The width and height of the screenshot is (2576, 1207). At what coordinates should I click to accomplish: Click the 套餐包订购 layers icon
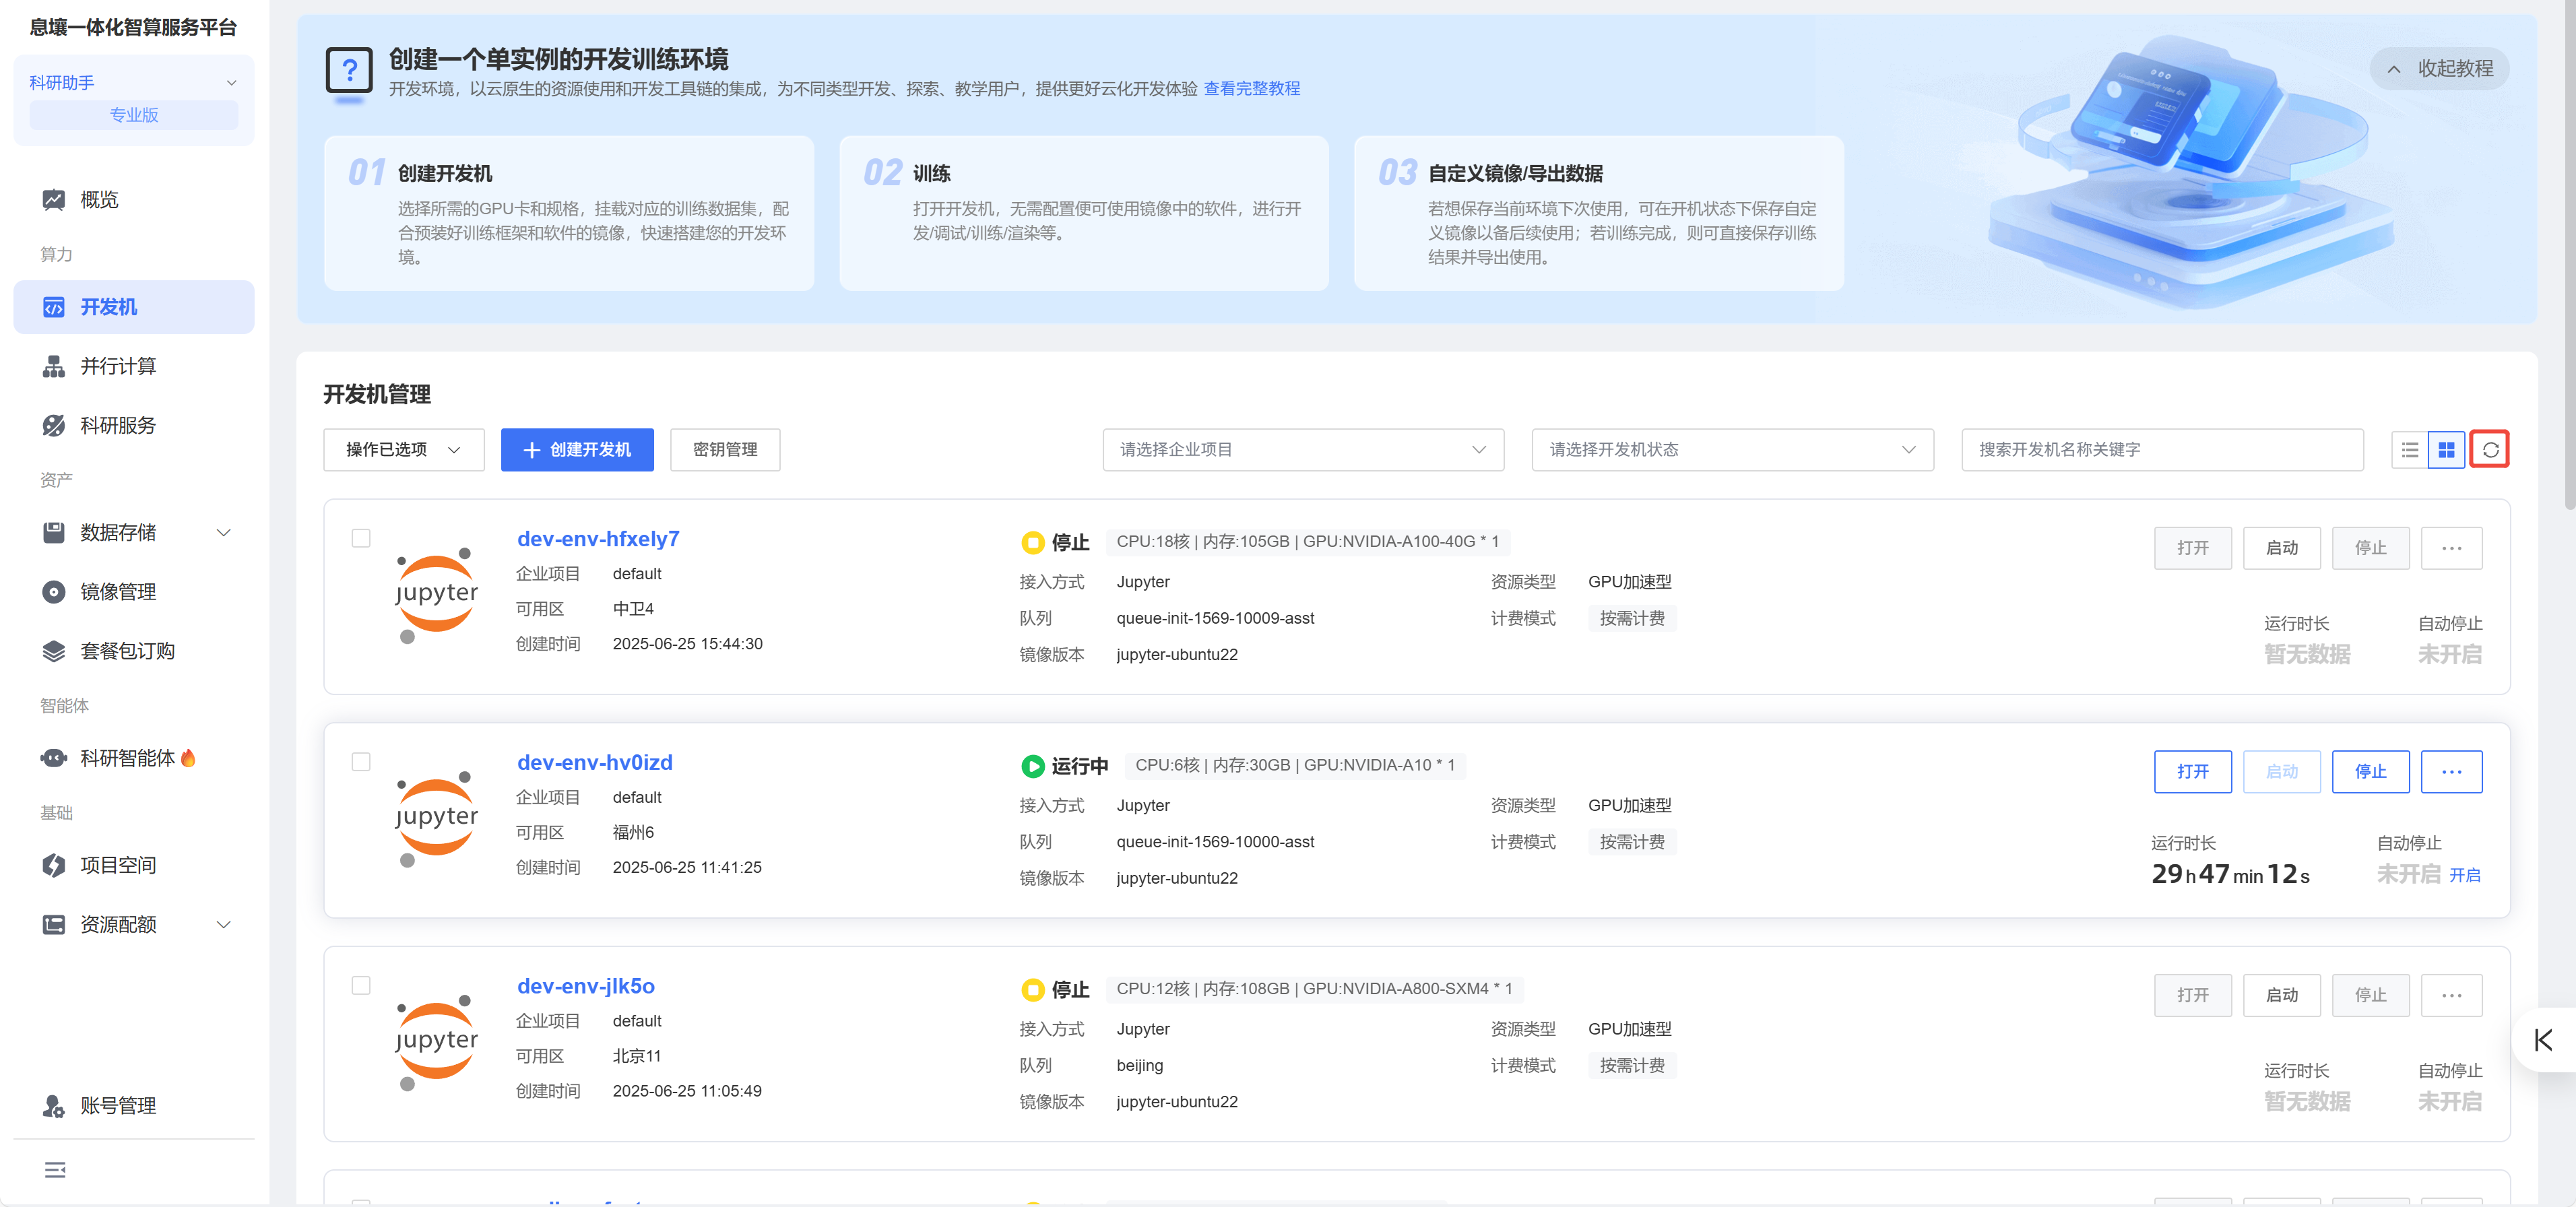(x=54, y=651)
